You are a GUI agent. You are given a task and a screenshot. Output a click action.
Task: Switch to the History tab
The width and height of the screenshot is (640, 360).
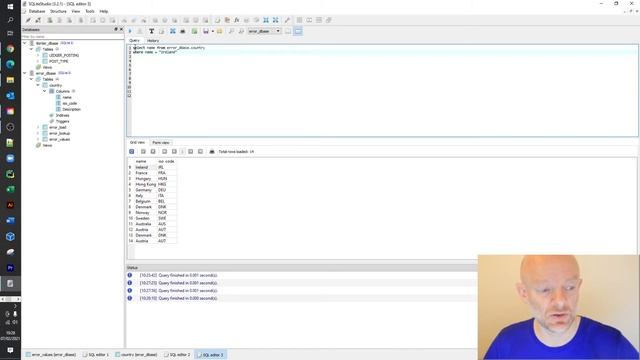(x=153, y=41)
